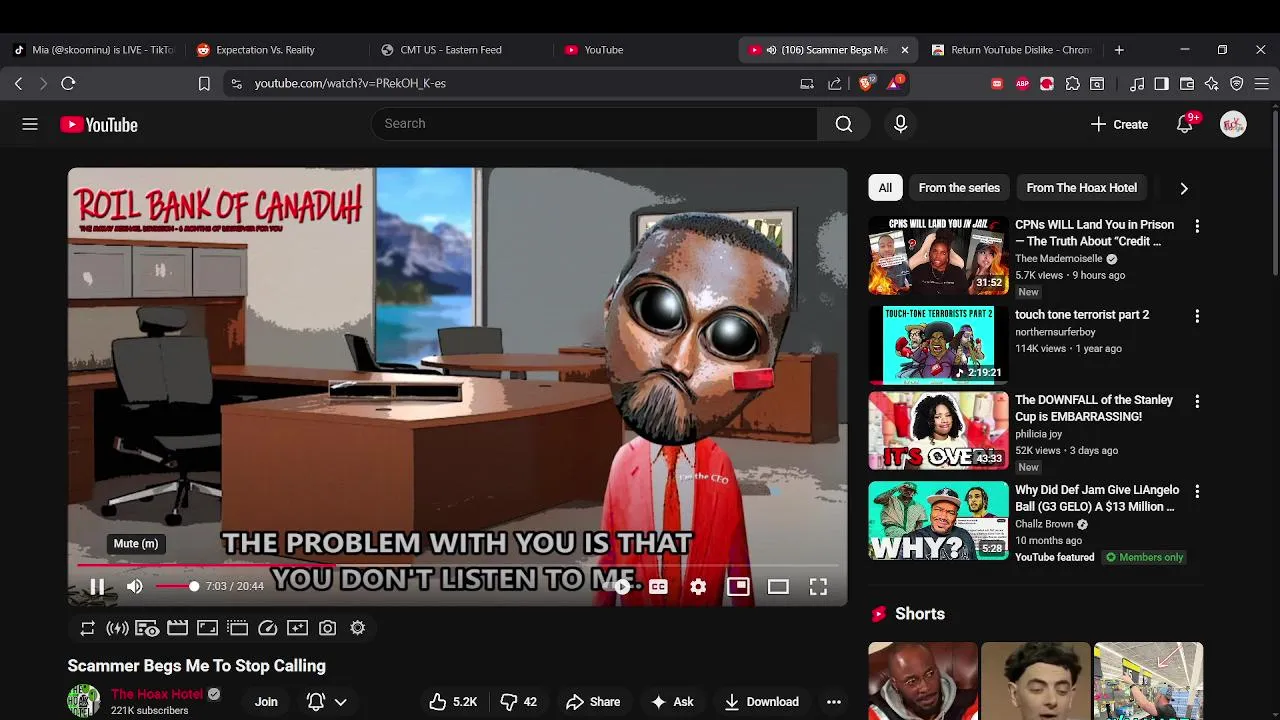The height and width of the screenshot is (720, 1280).
Task: Open Leo AI sparkle icon in toolbar
Action: (1212, 84)
